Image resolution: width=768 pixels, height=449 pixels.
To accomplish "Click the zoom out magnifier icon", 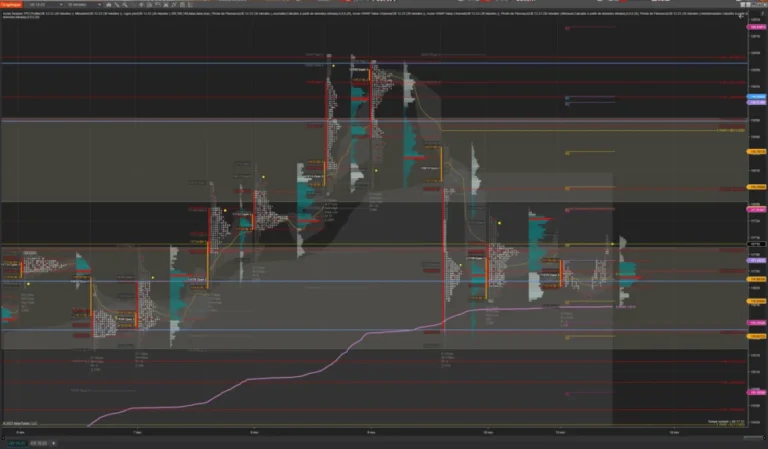I will (x=147, y=4).
